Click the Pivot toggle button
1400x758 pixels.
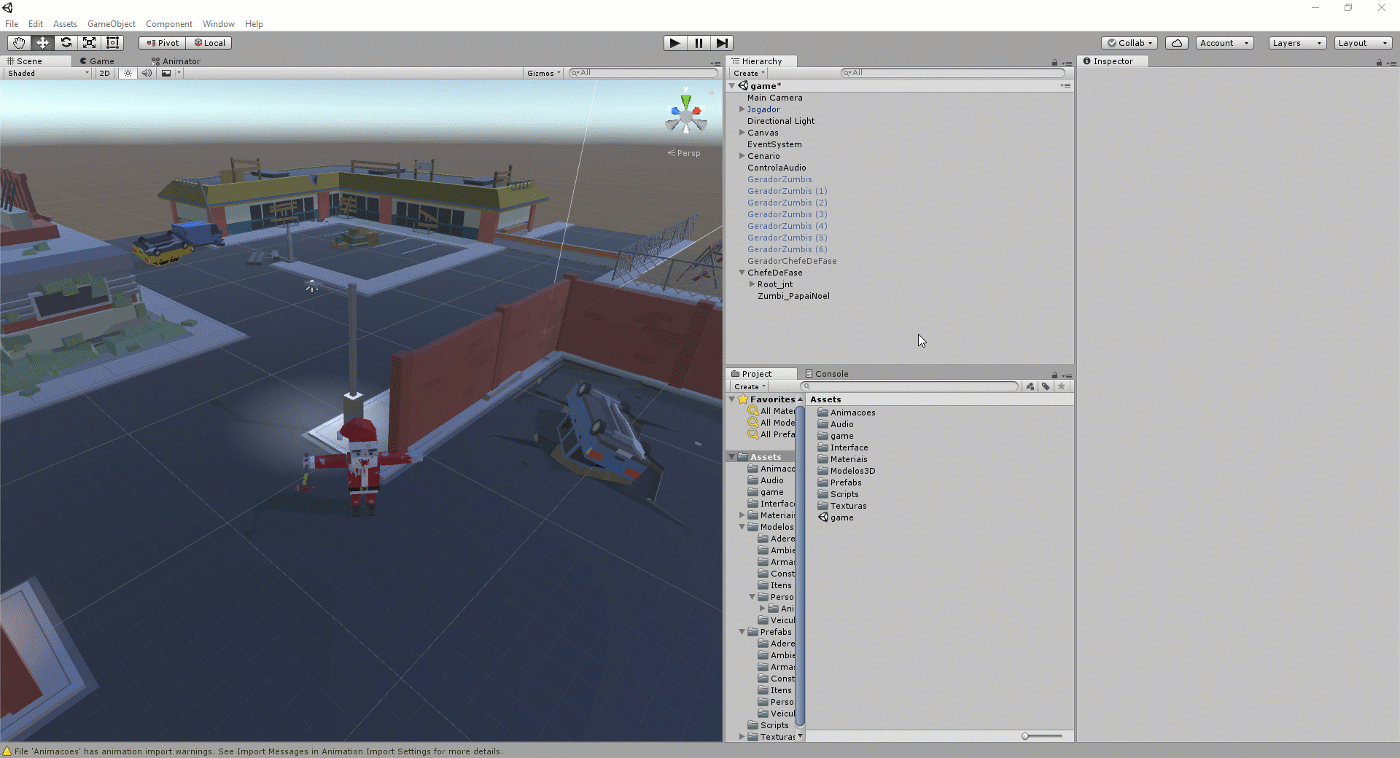pyautogui.click(x=161, y=43)
